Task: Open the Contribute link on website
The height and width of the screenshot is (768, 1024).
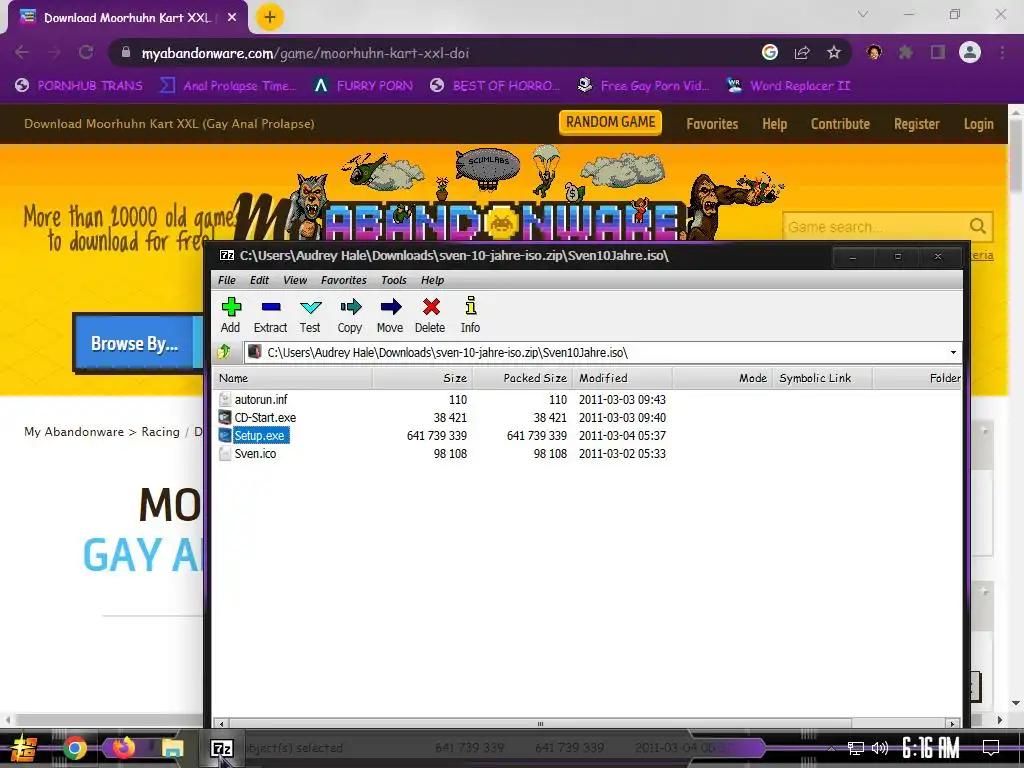Action: 840,124
